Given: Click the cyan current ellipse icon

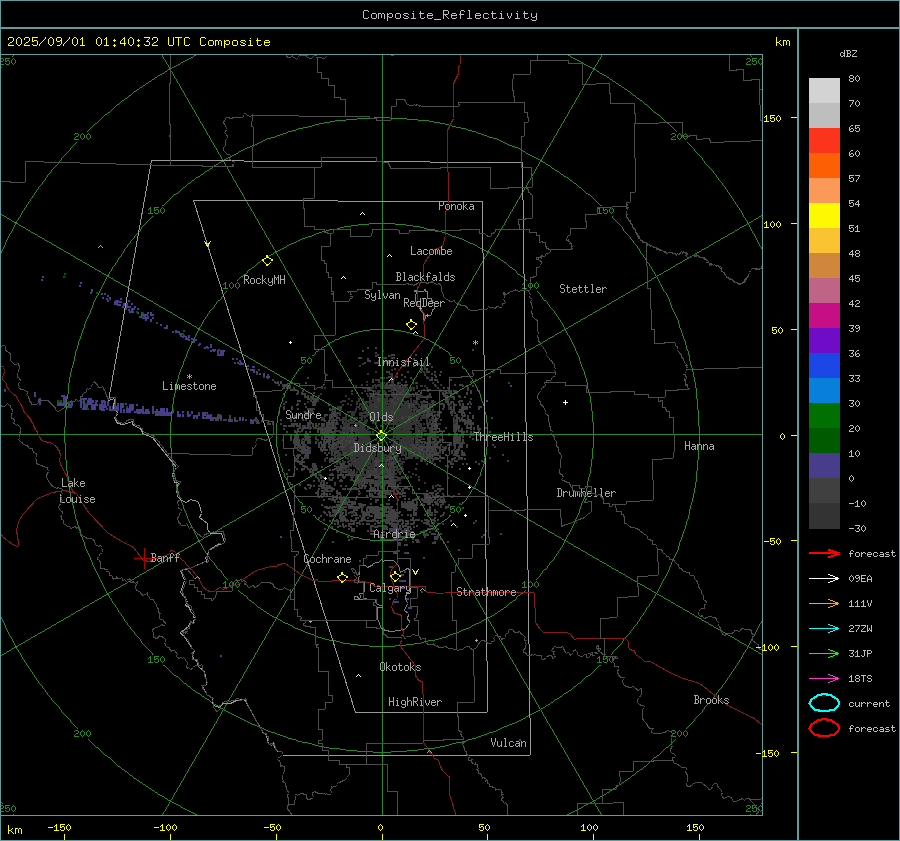Looking at the screenshot, I should (x=824, y=703).
